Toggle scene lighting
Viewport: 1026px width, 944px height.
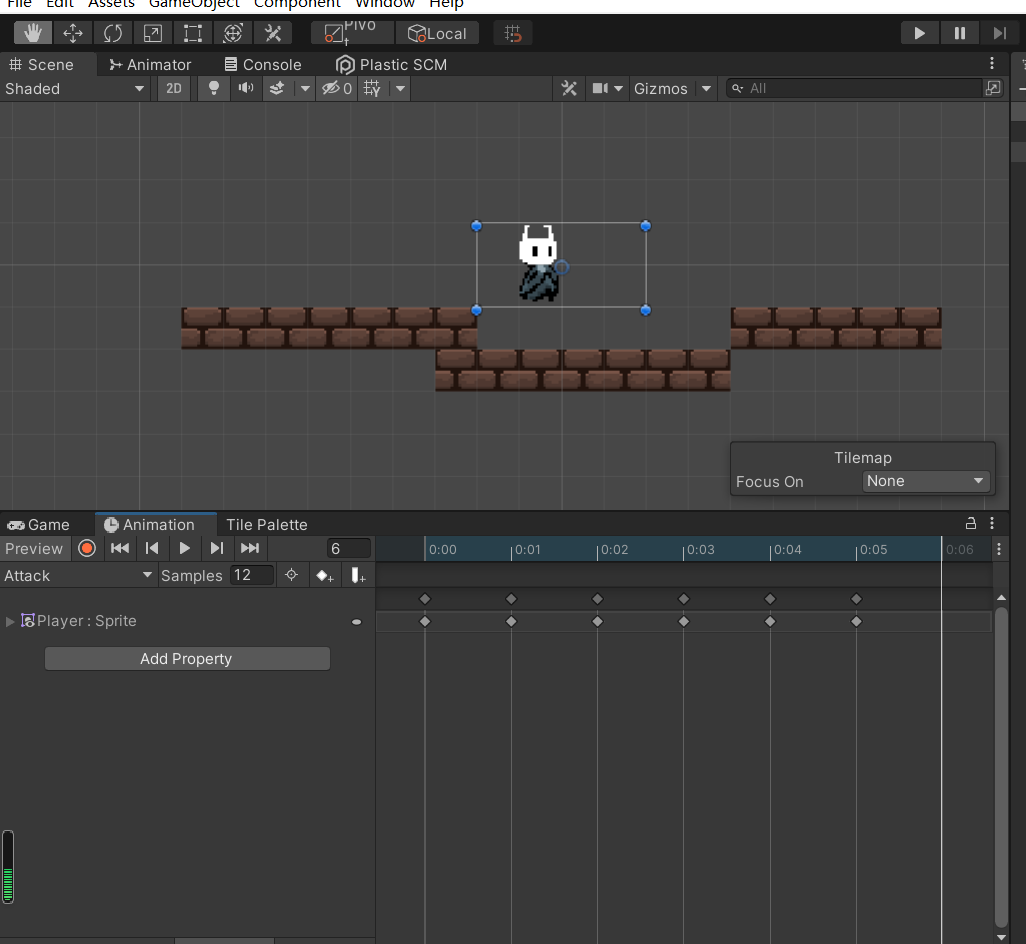[x=213, y=88]
